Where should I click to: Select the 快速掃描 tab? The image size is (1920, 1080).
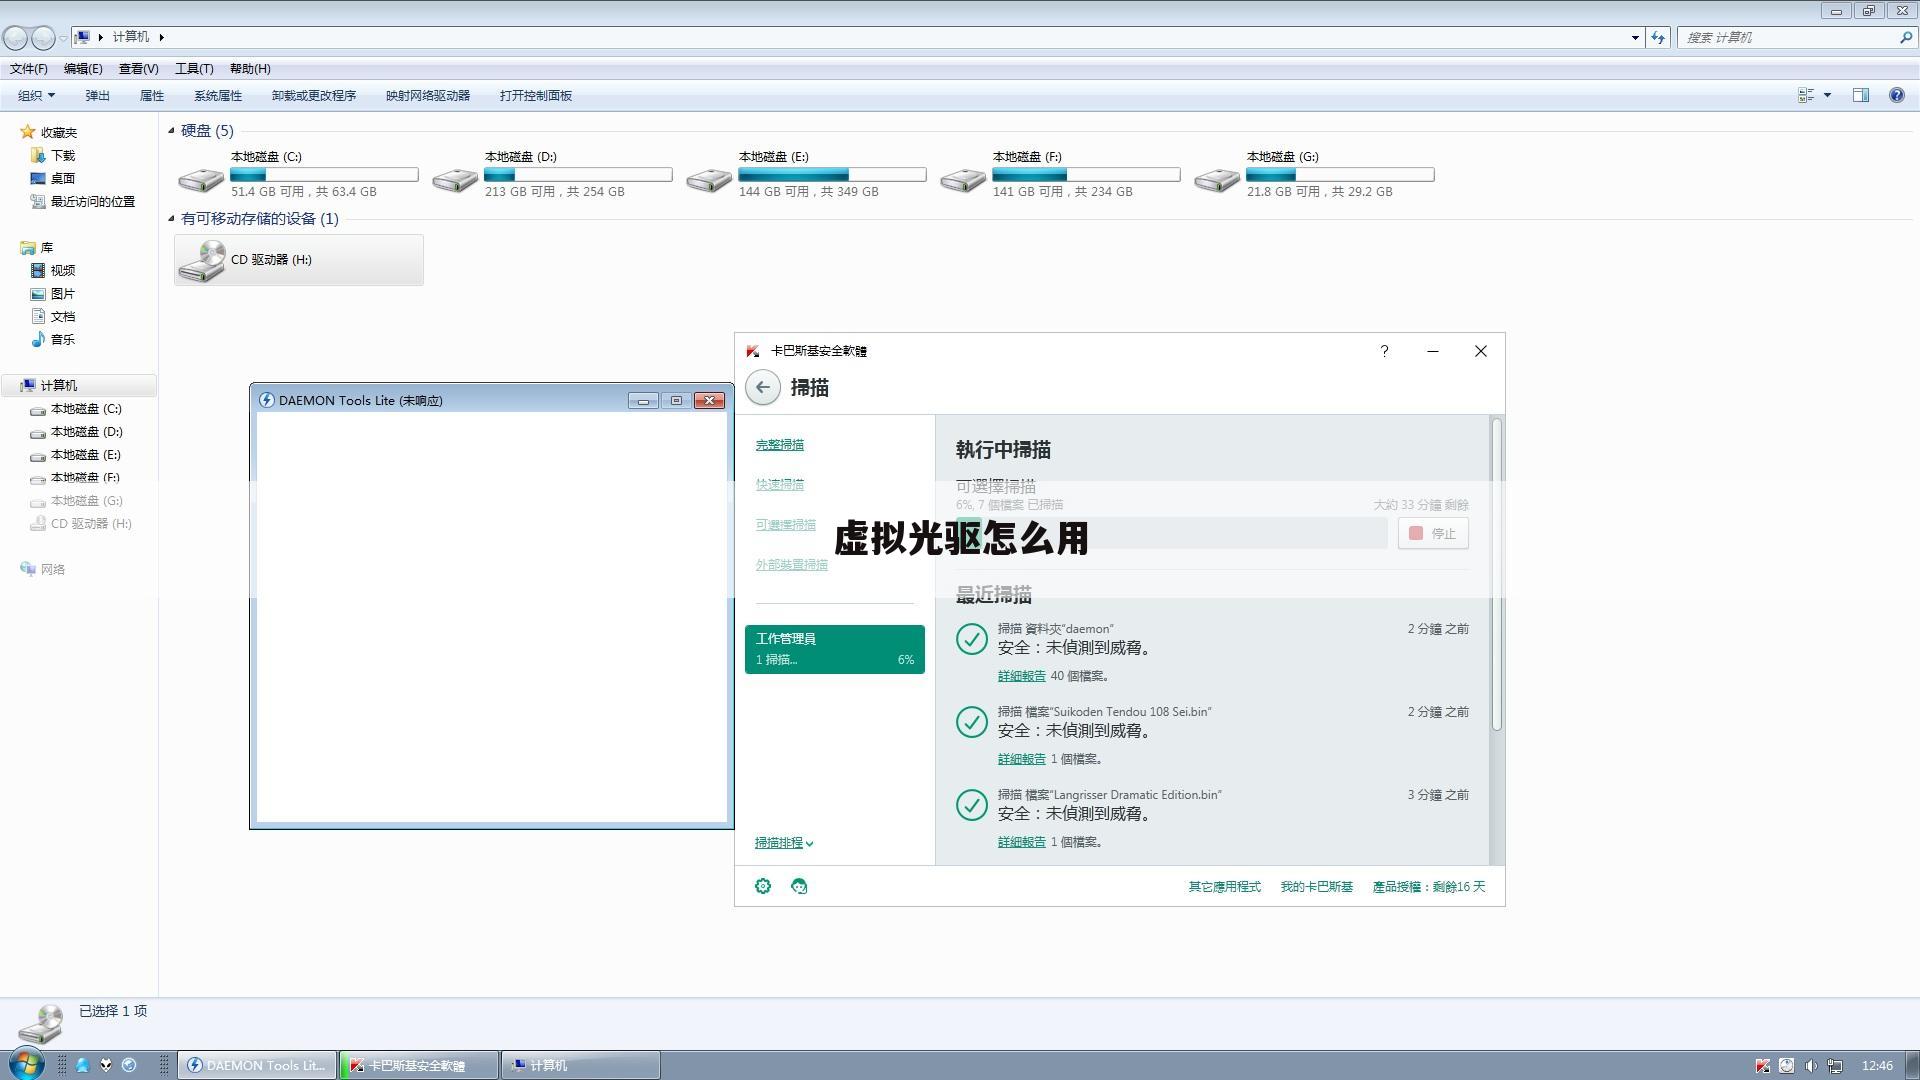coord(780,485)
